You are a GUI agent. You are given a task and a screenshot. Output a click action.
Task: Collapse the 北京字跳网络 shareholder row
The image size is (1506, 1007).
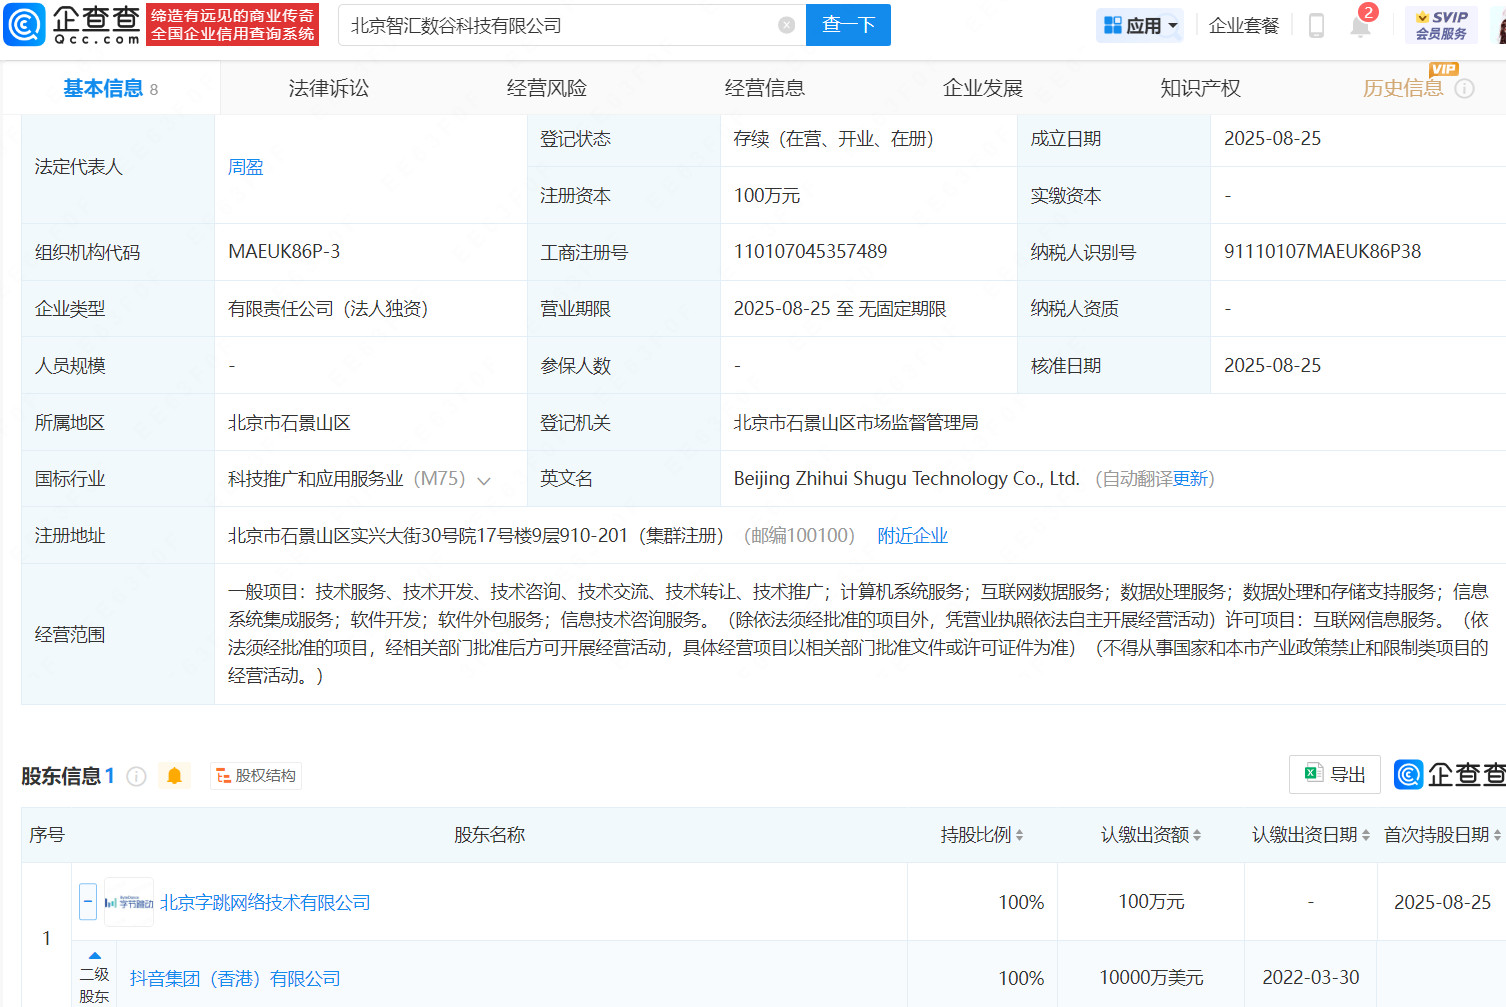click(x=88, y=902)
